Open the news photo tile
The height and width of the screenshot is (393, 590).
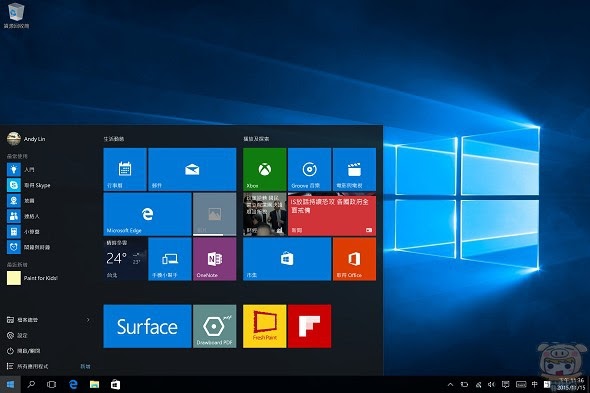[x=265, y=214]
